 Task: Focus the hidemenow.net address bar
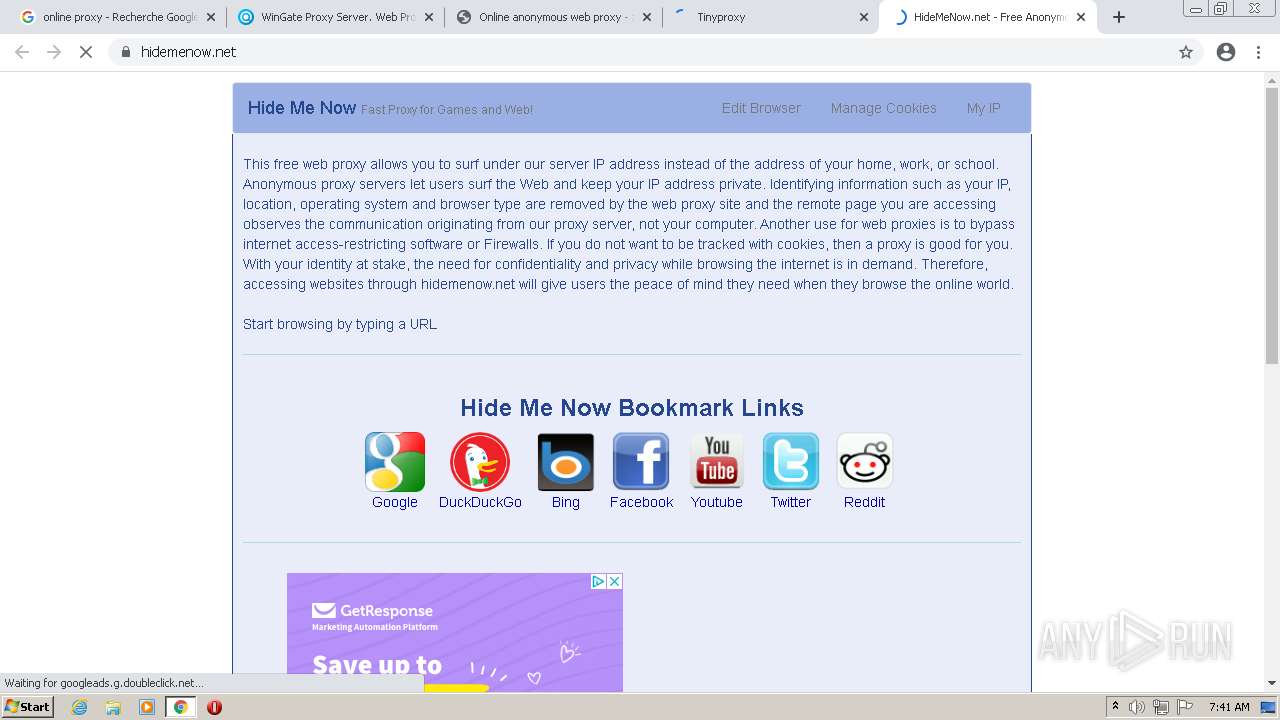point(655,52)
